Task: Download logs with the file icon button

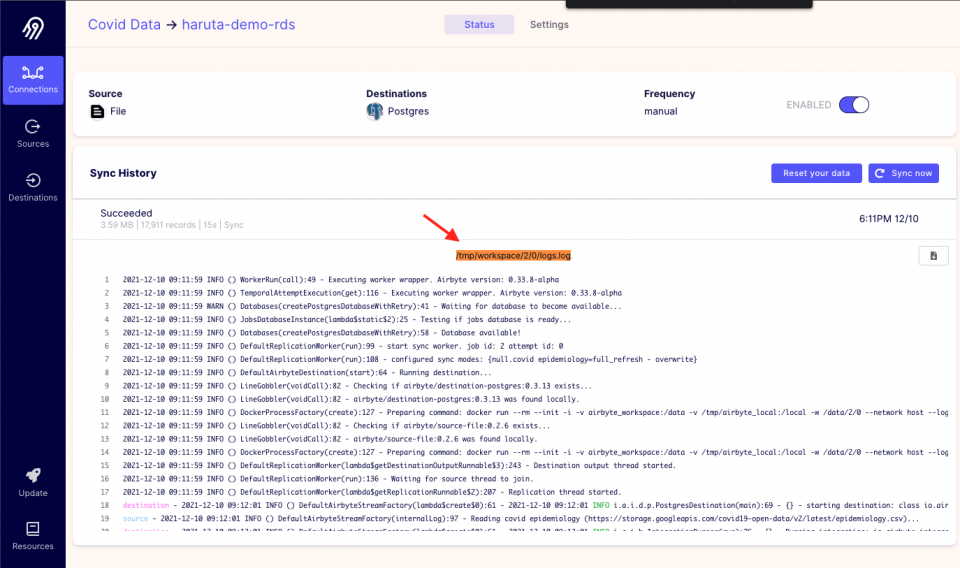Action: pyautogui.click(x=934, y=256)
